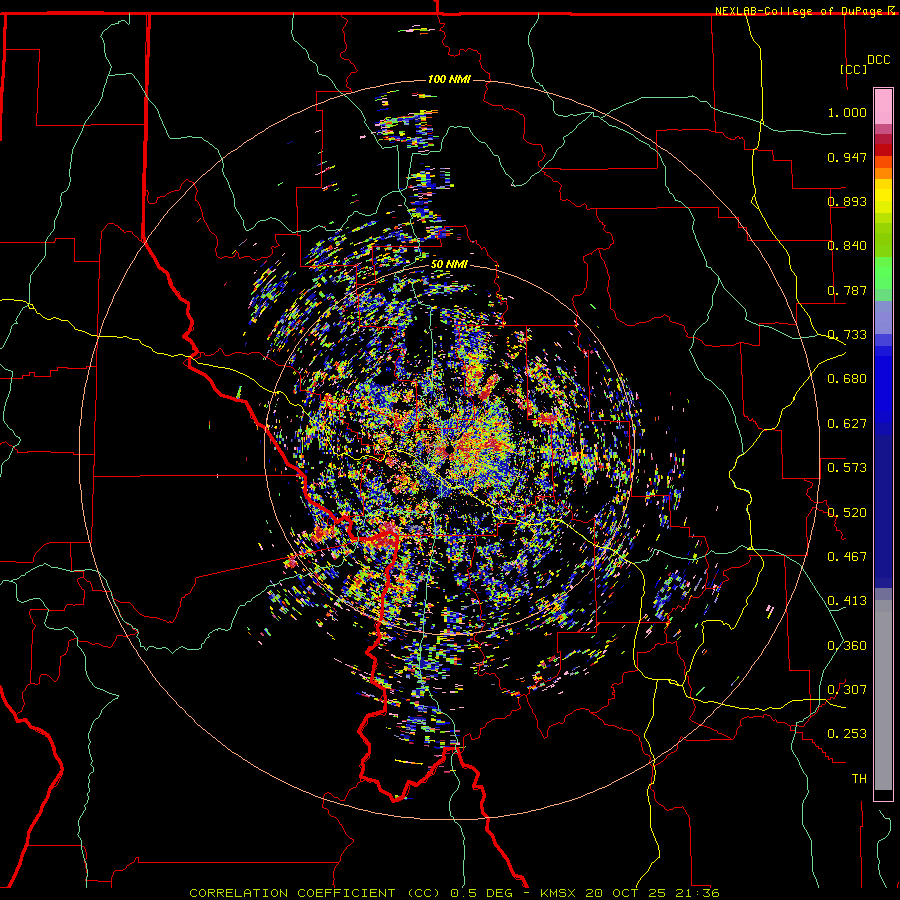This screenshot has height=900, width=900.
Task: Select the 0.360 legend value
Action: pyautogui.click(x=847, y=645)
